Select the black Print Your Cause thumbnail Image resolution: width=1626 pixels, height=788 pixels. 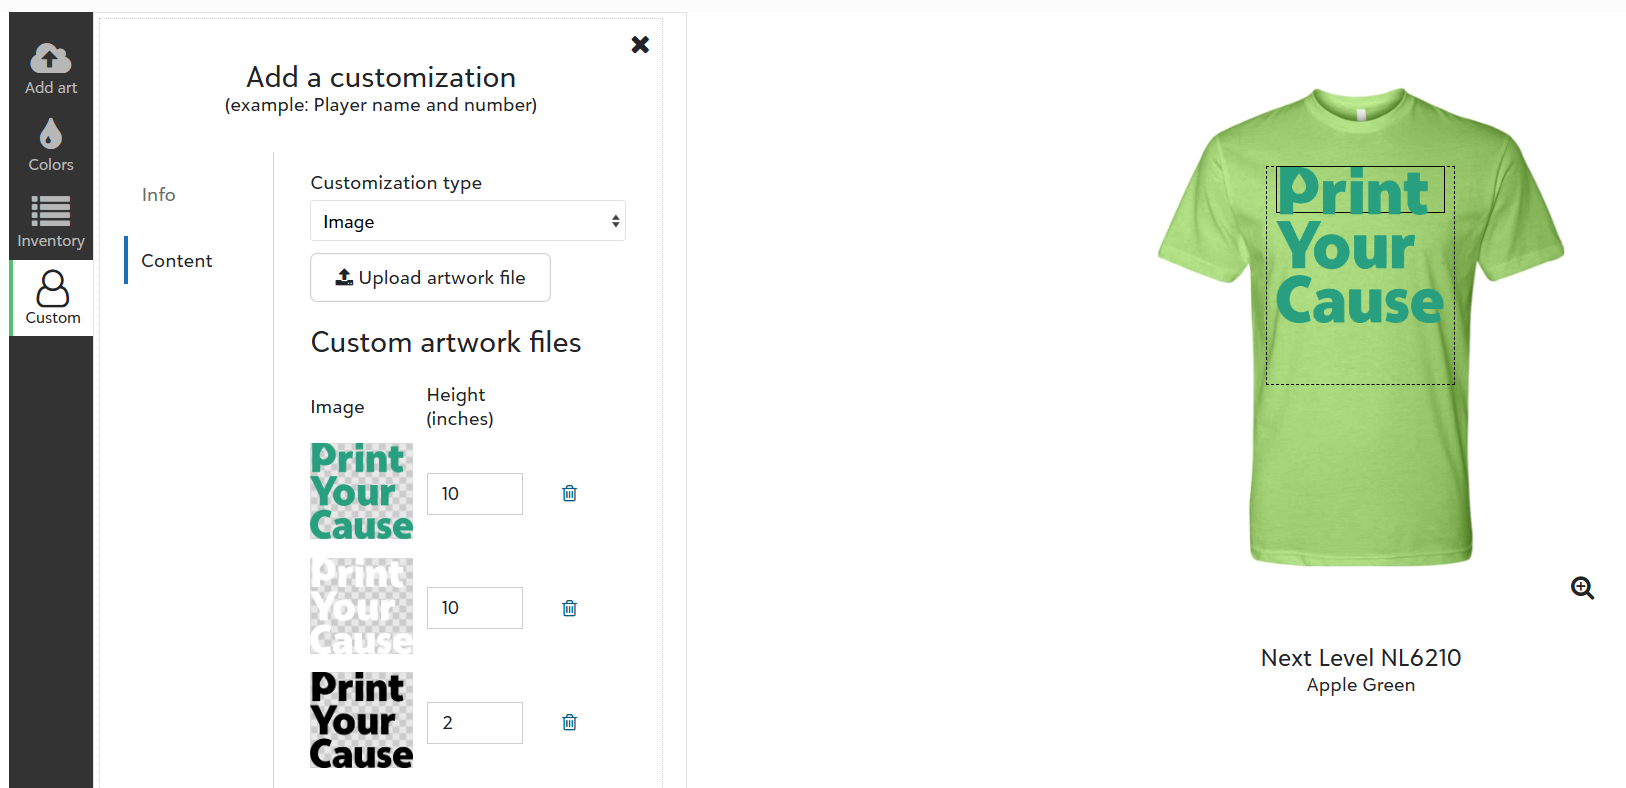click(x=361, y=720)
